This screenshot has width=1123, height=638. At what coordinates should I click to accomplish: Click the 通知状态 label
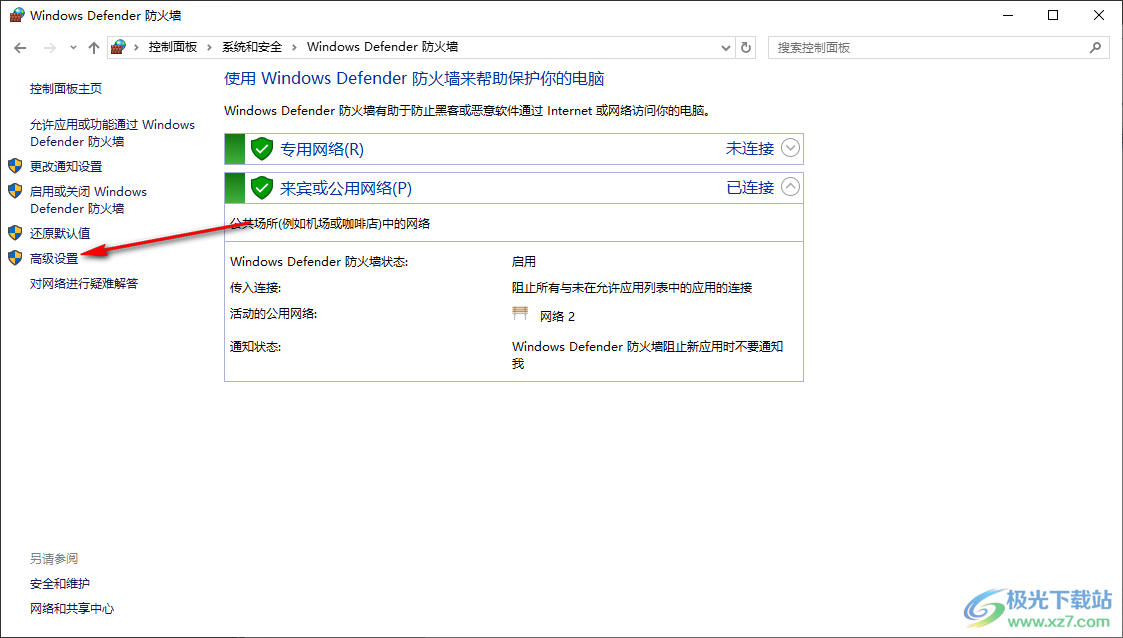[x=255, y=347]
